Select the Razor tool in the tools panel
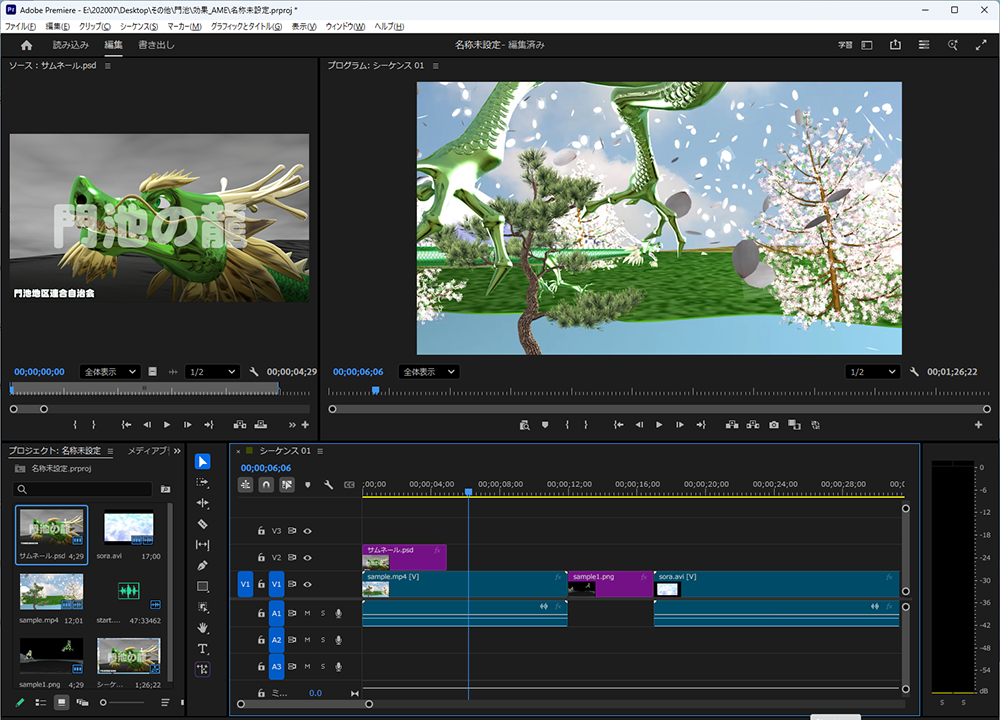The width and height of the screenshot is (1000, 720). coord(203,524)
